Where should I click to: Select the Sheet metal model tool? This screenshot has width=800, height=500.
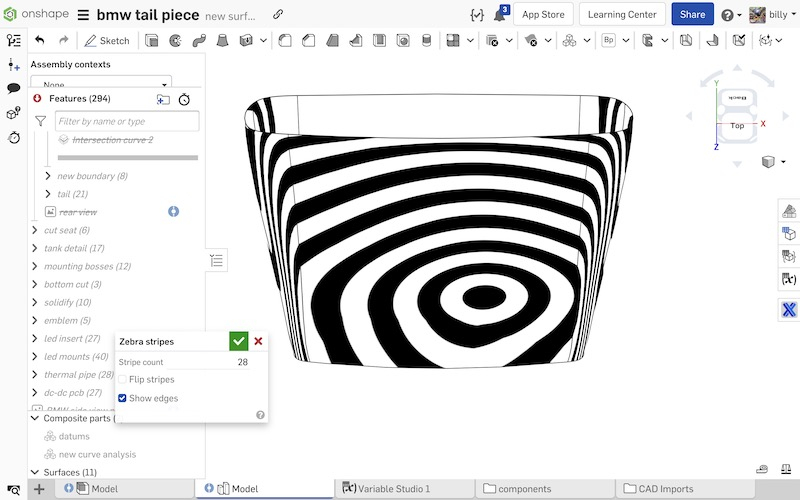[x=686, y=40]
